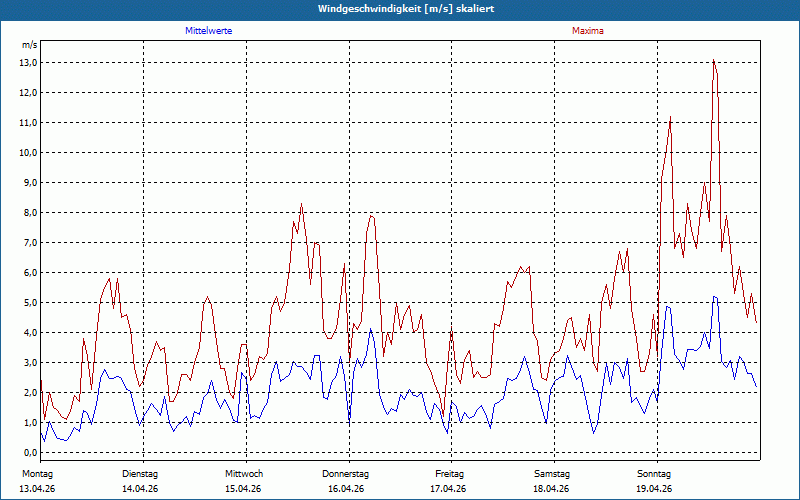Screen dimensions: 800x500
Task: Click the 'Sonntag' day label
Action: point(654,474)
